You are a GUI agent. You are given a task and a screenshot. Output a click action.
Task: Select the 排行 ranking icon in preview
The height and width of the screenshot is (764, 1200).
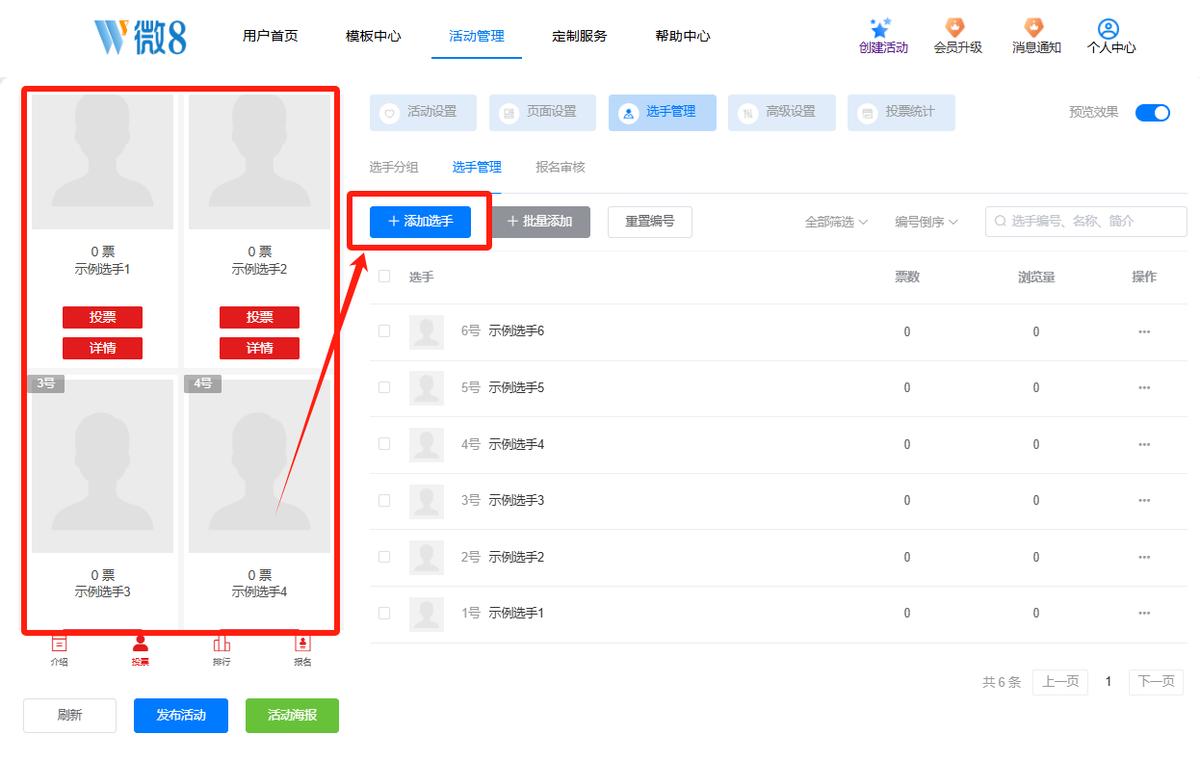tap(221, 644)
